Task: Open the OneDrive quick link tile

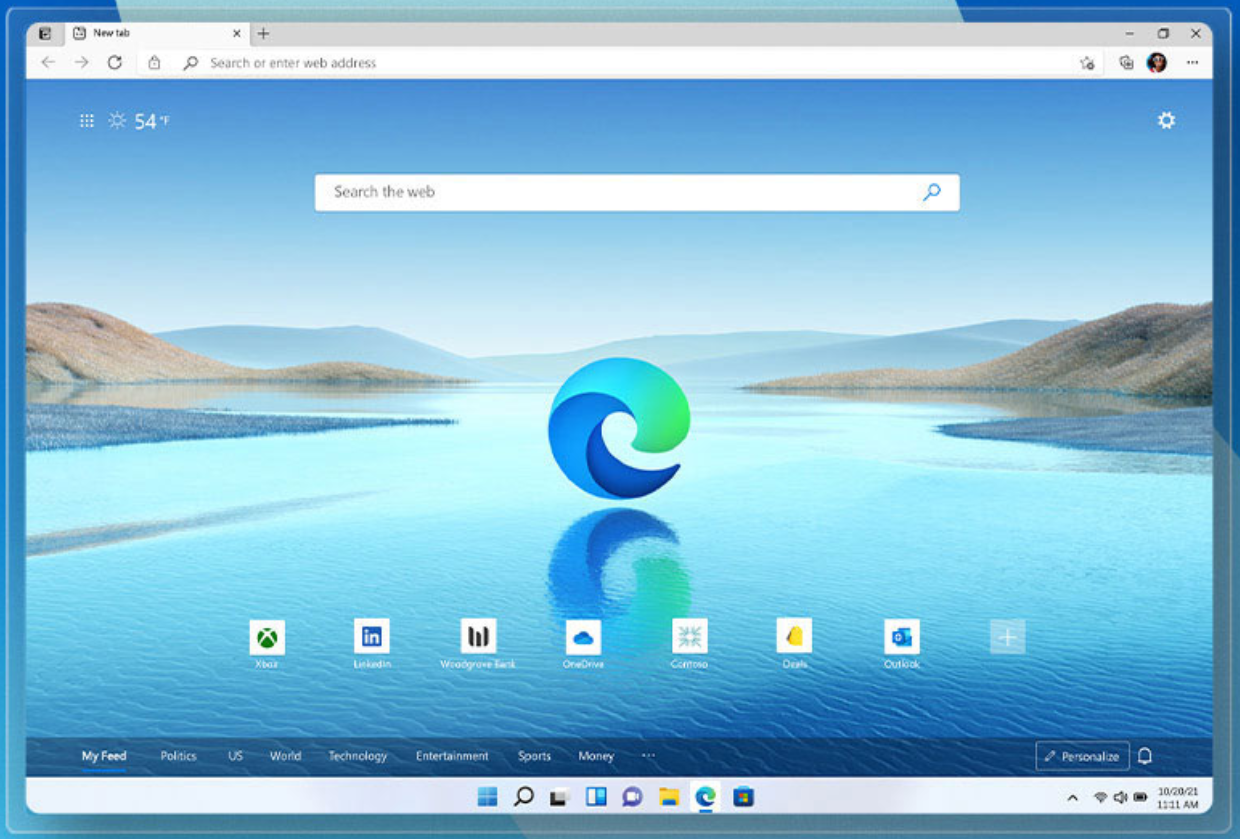Action: (583, 637)
